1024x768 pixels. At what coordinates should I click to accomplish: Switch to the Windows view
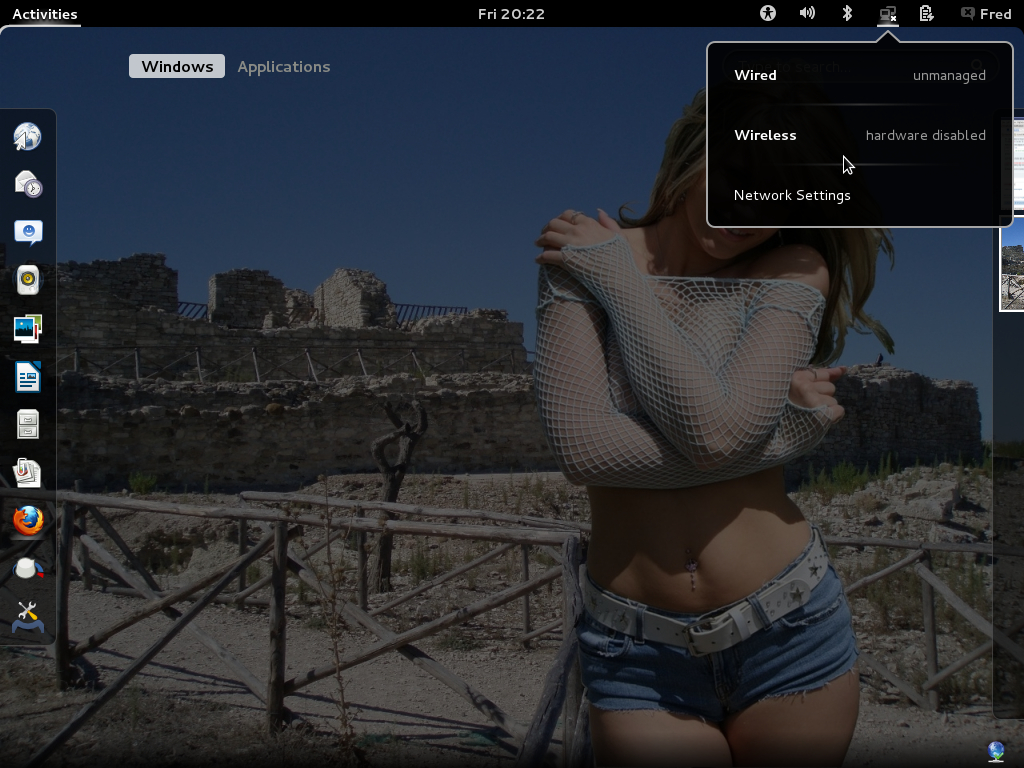coord(177,66)
